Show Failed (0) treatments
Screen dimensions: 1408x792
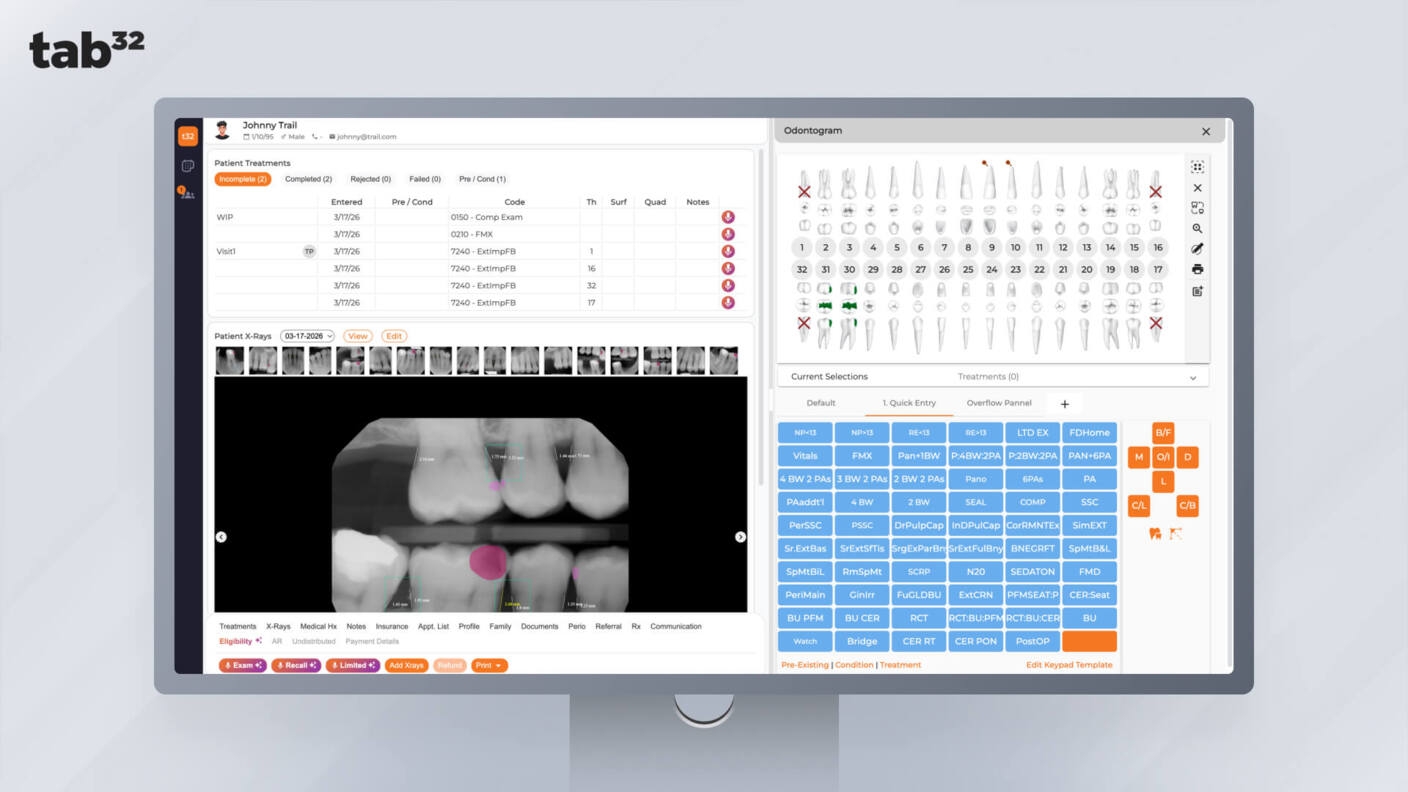424,179
